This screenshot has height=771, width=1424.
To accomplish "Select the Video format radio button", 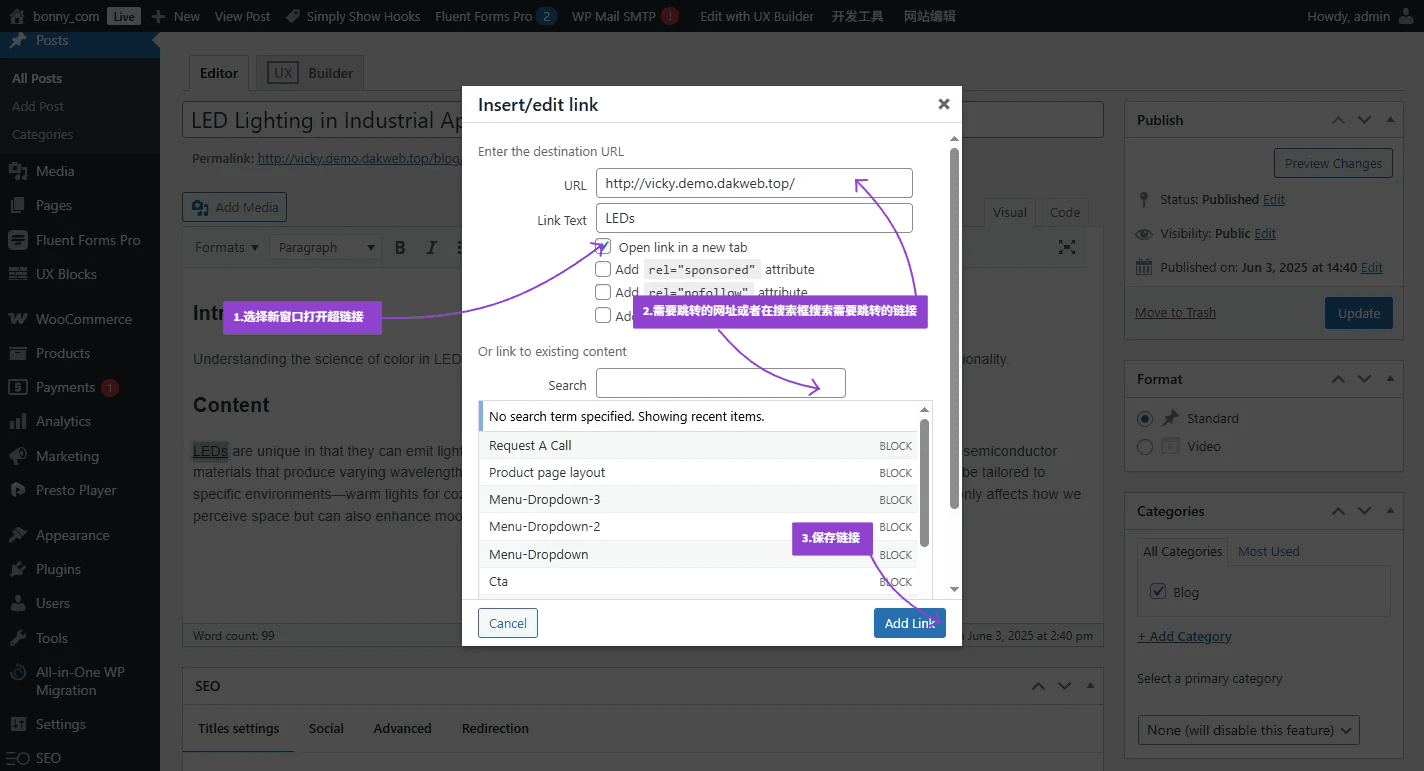I will point(1145,447).
